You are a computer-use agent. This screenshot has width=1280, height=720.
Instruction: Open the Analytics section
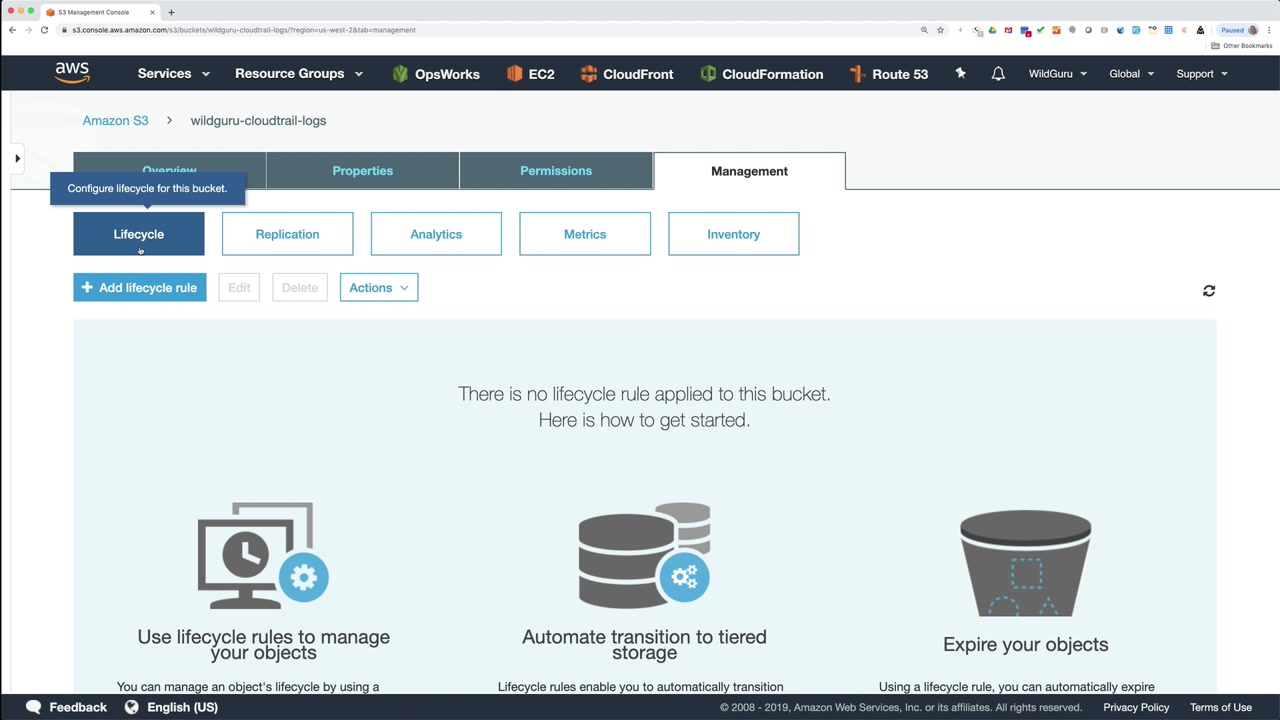pyautogui.click(x=436, y=234)
